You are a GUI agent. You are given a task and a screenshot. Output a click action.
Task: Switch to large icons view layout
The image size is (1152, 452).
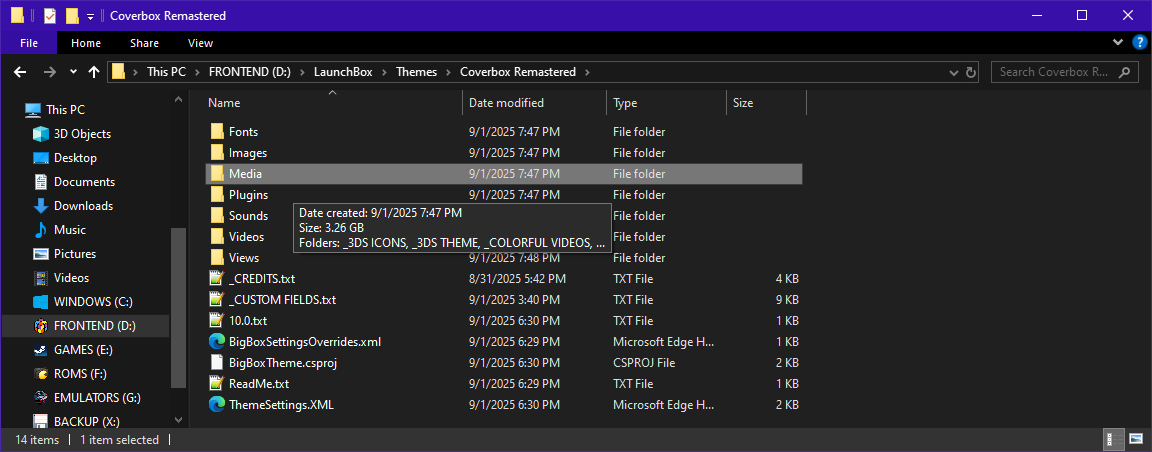pos(1134,440)
